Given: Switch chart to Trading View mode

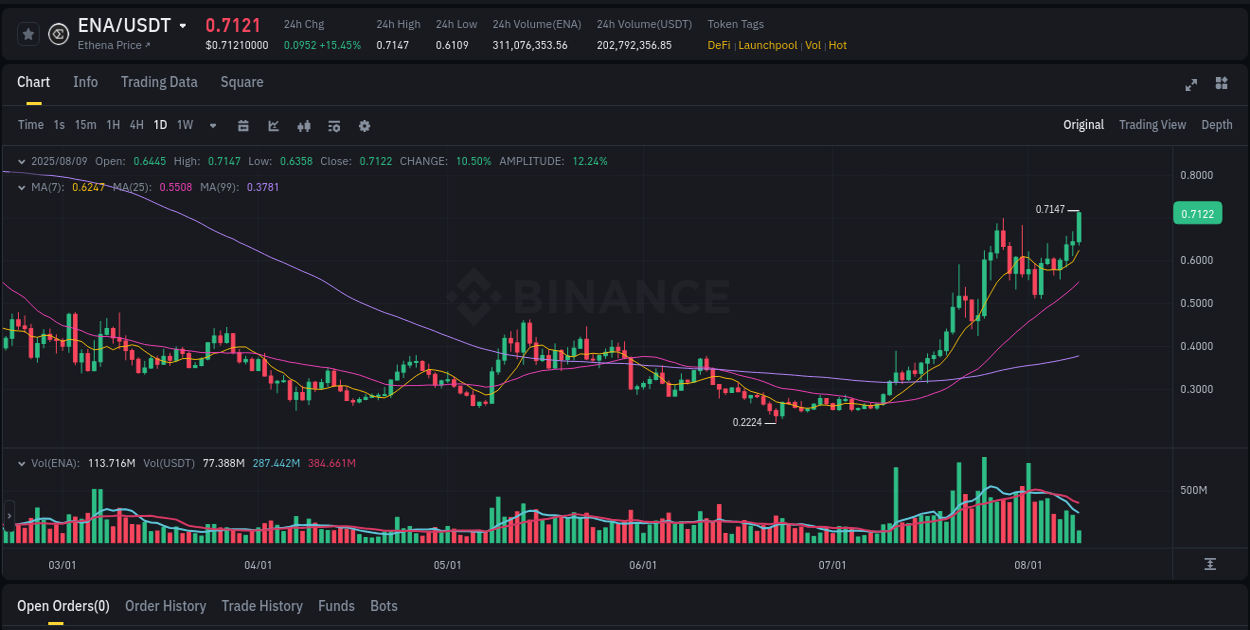Looking at the screenshot, I should click(1152, 125).
